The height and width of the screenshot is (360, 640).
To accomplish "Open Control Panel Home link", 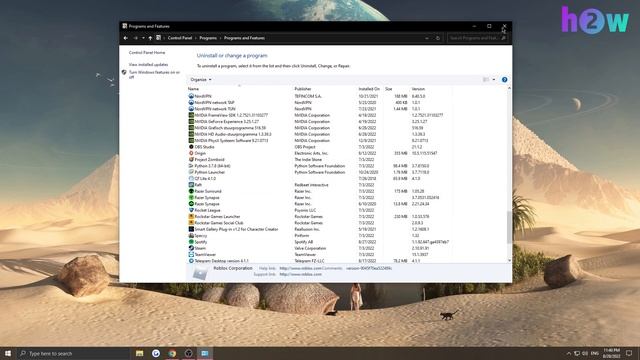I will (x=147, y=53).
